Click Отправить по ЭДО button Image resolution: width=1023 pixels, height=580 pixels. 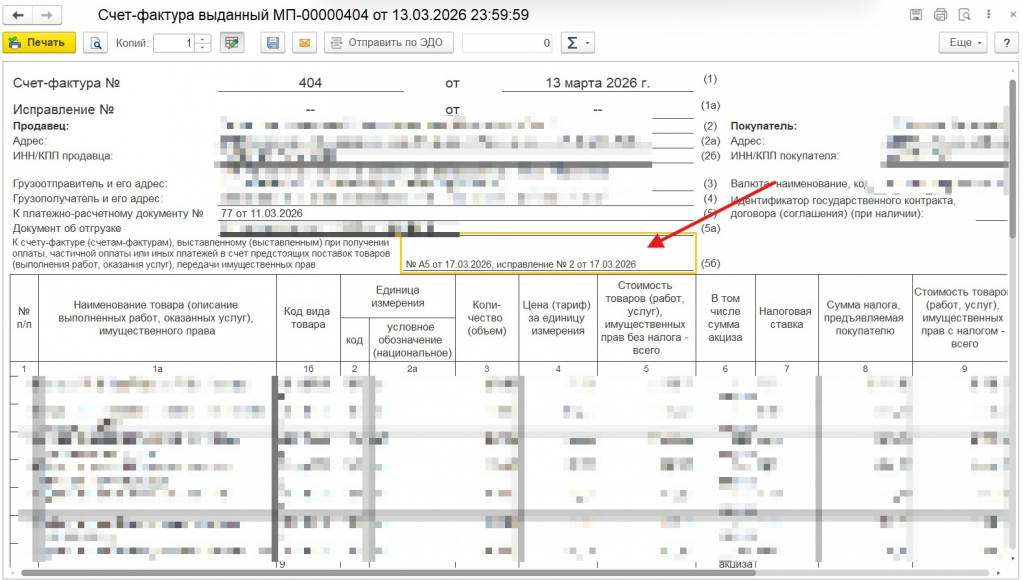(x=389, y=43)
